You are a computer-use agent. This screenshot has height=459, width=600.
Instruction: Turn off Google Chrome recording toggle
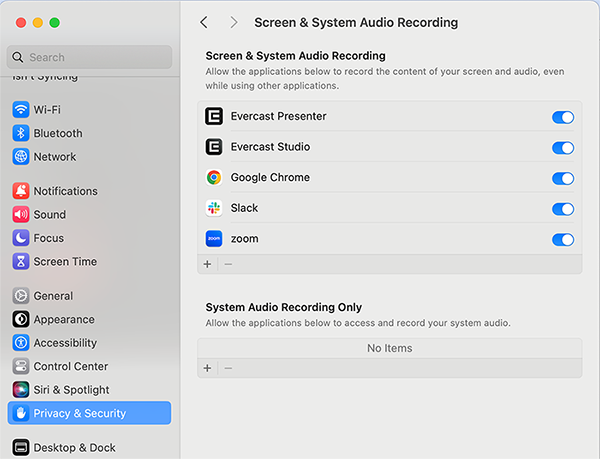(563, 179)
